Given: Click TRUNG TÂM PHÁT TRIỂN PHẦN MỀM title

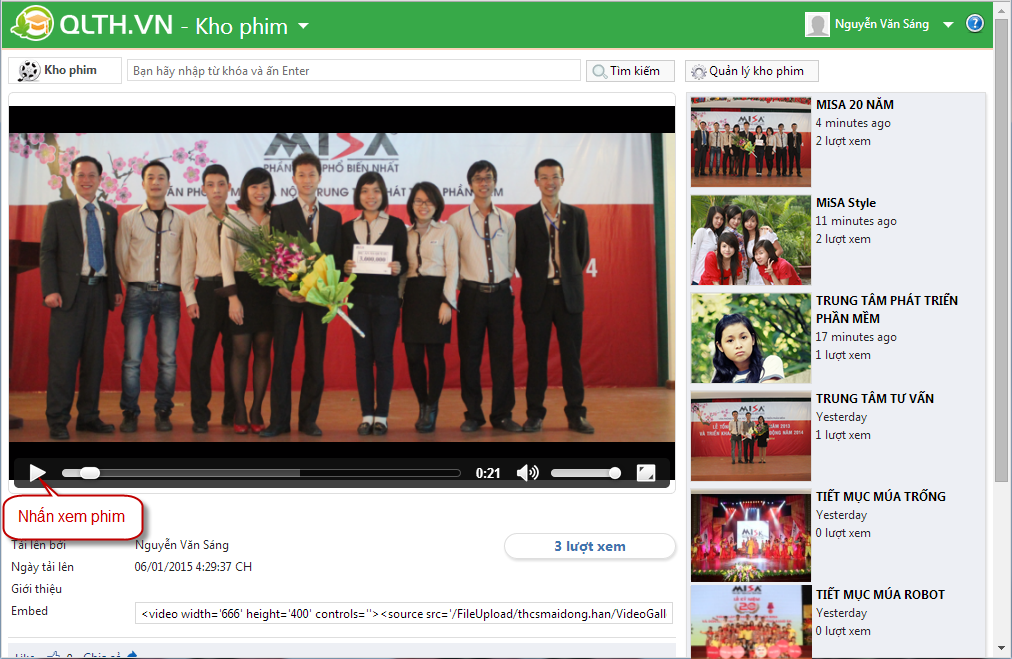Looking at the screenshot, I should click(x=887, y=309).
